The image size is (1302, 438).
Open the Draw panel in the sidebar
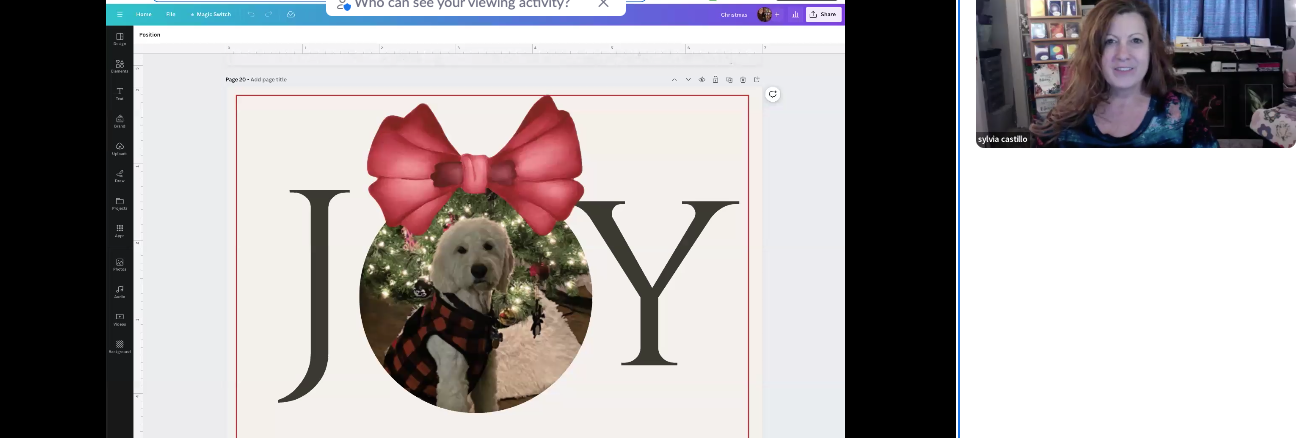[120, 176]
